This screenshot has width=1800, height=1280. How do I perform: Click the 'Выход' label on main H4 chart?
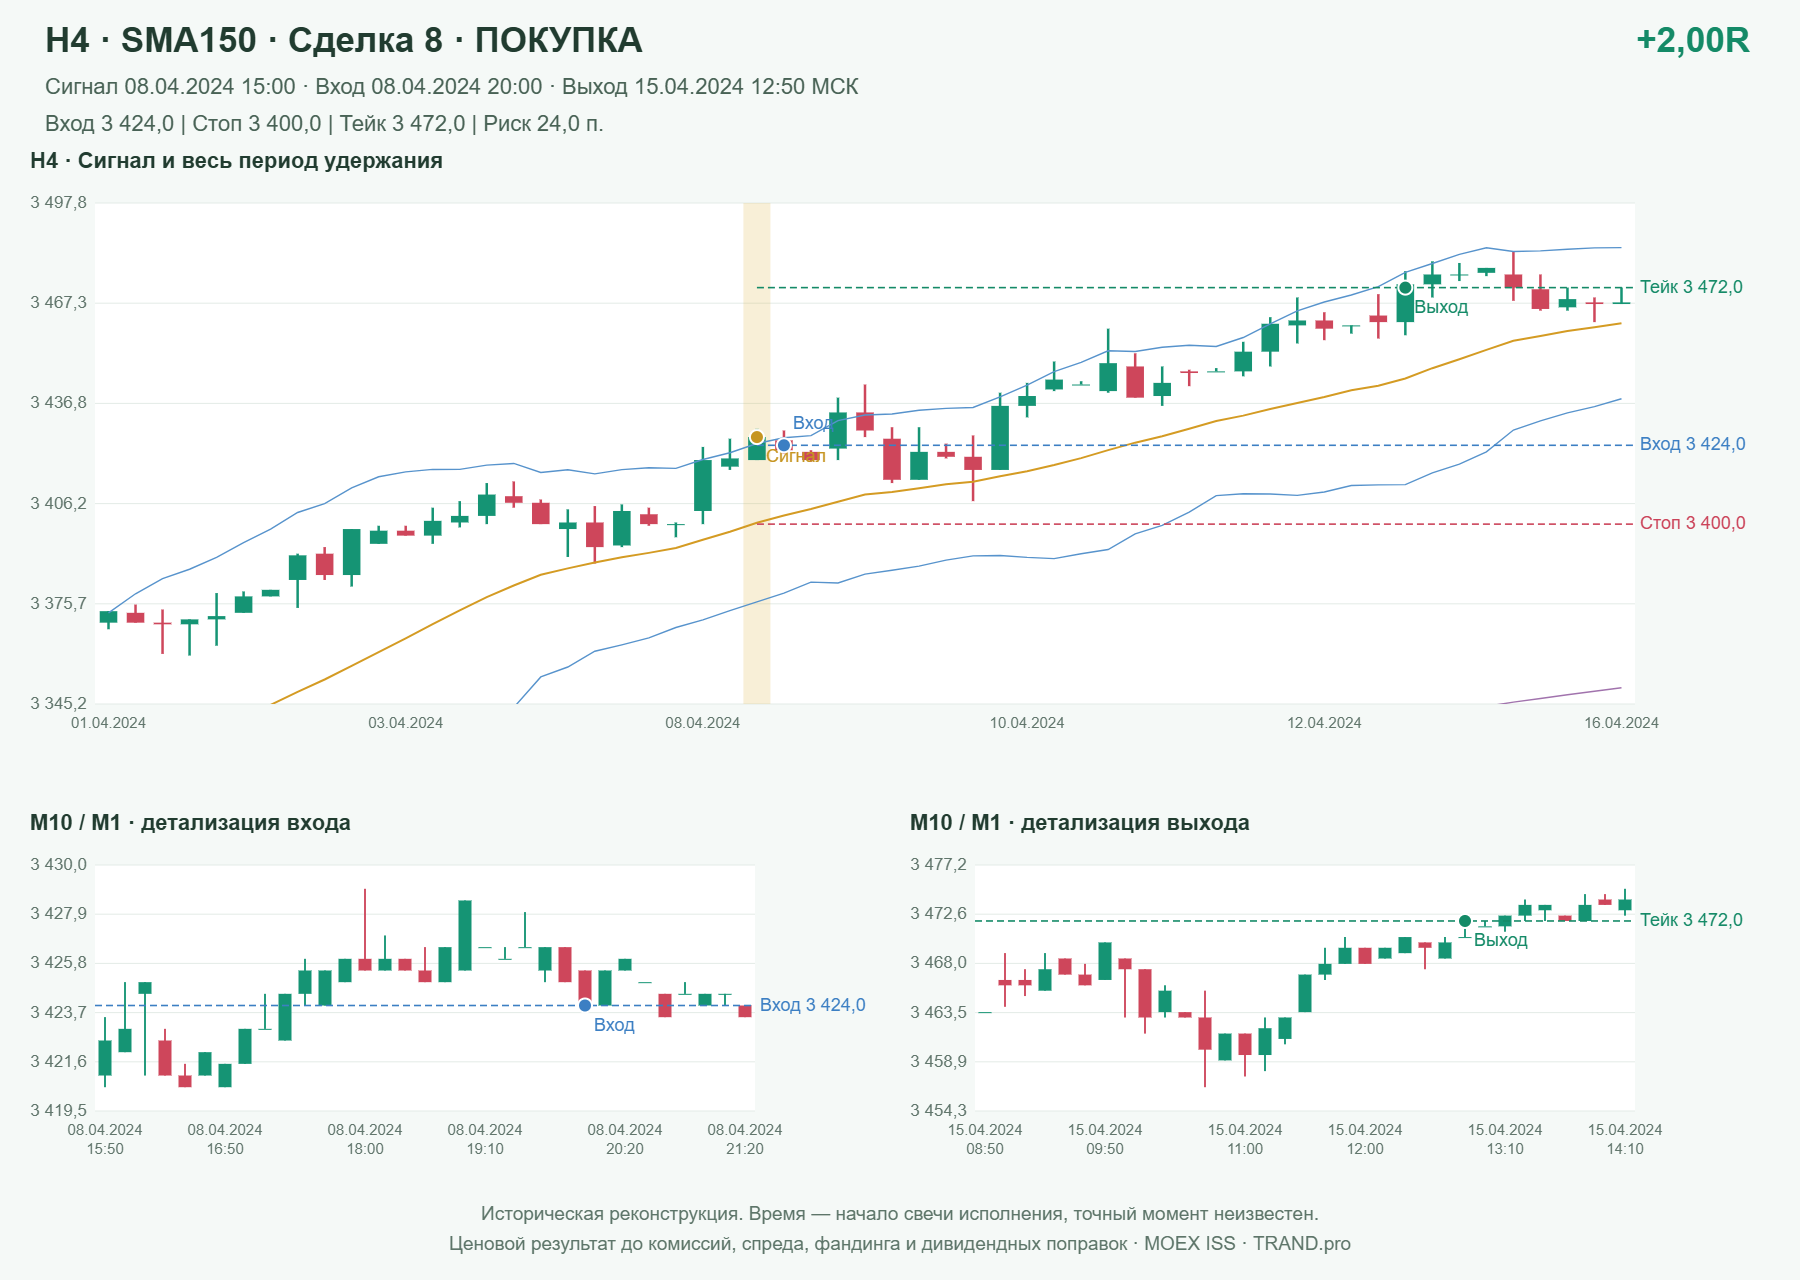tap(1441, 307)
